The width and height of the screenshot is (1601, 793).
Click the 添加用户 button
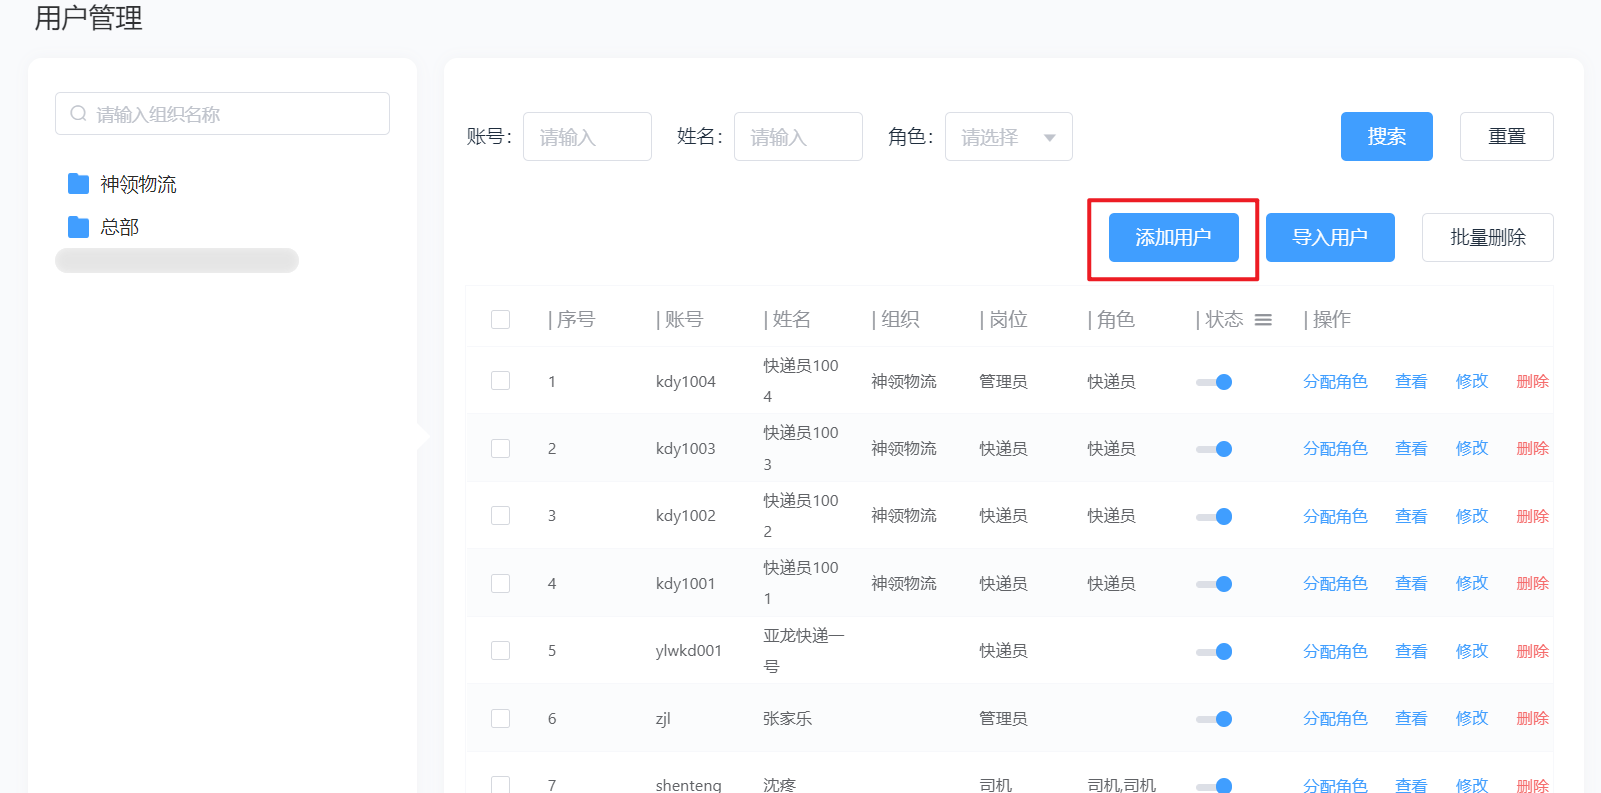pos(1173,238)
